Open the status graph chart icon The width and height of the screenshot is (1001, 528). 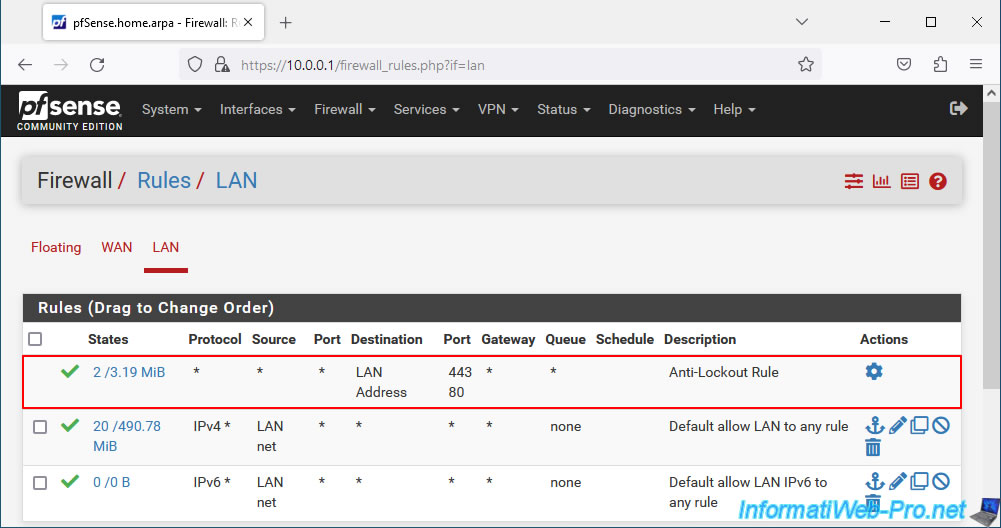[x=882, y=181]
